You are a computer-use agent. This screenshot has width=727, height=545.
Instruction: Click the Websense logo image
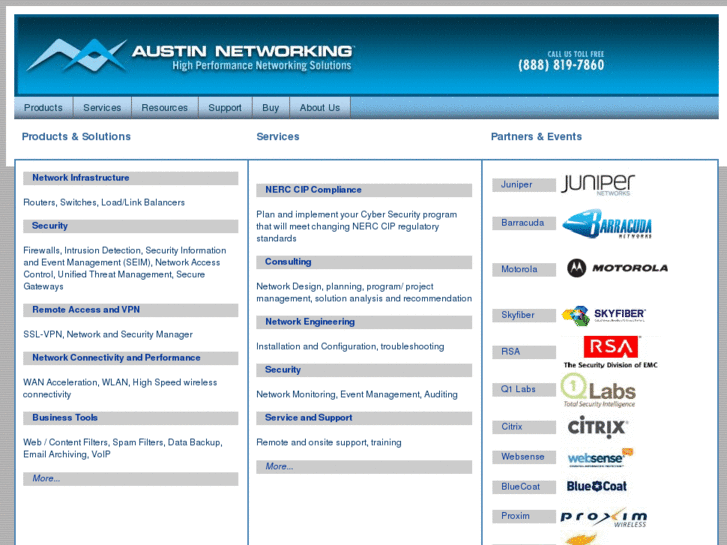[600, 458]
